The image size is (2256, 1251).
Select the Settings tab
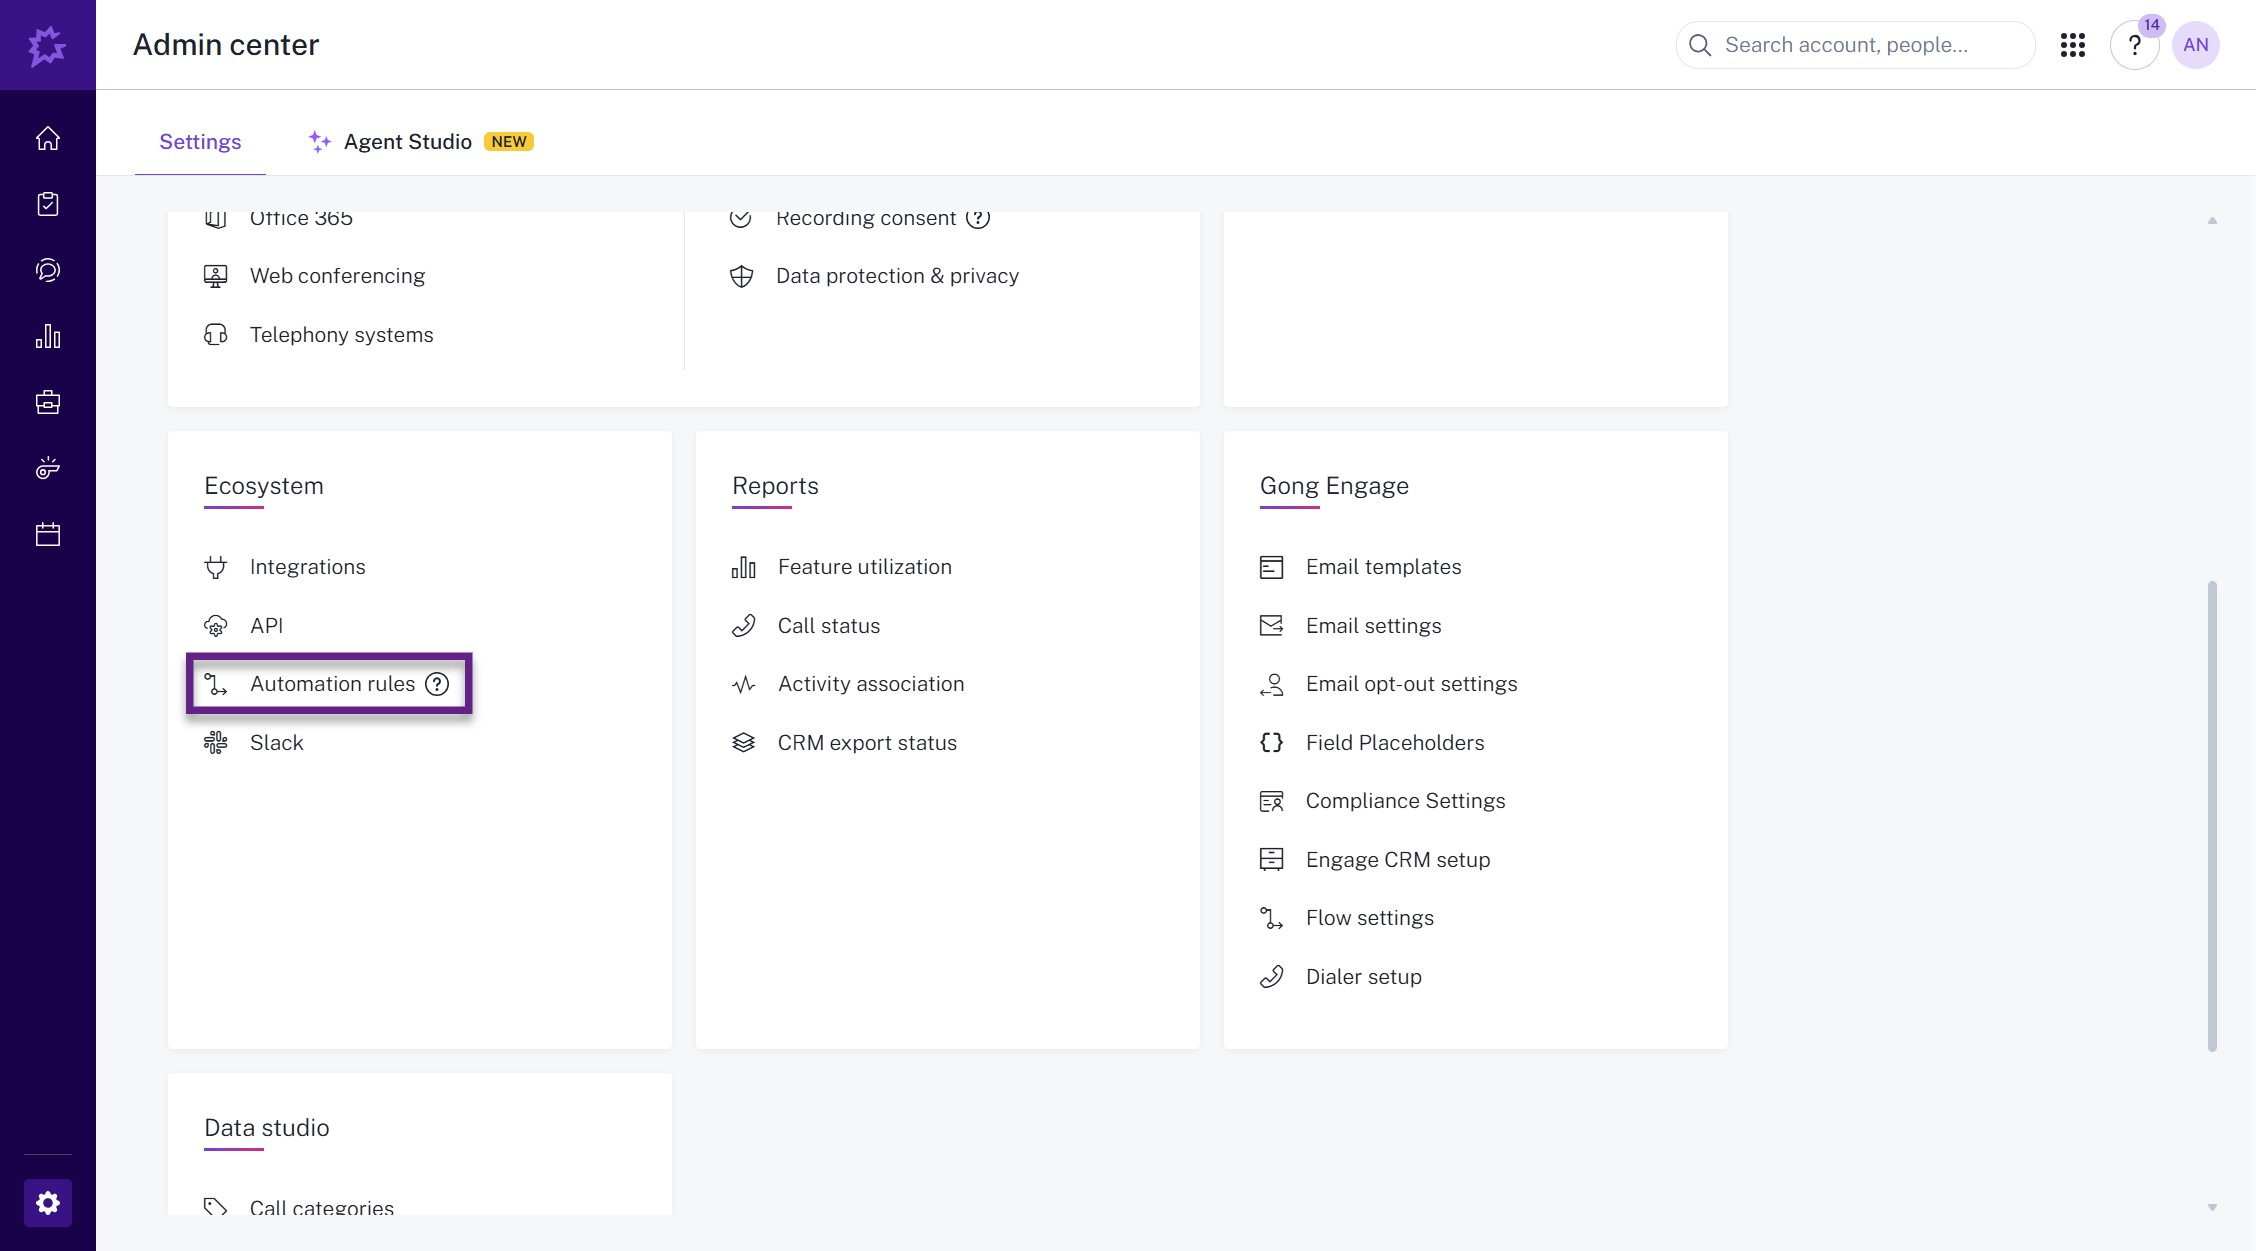[200, 142]
